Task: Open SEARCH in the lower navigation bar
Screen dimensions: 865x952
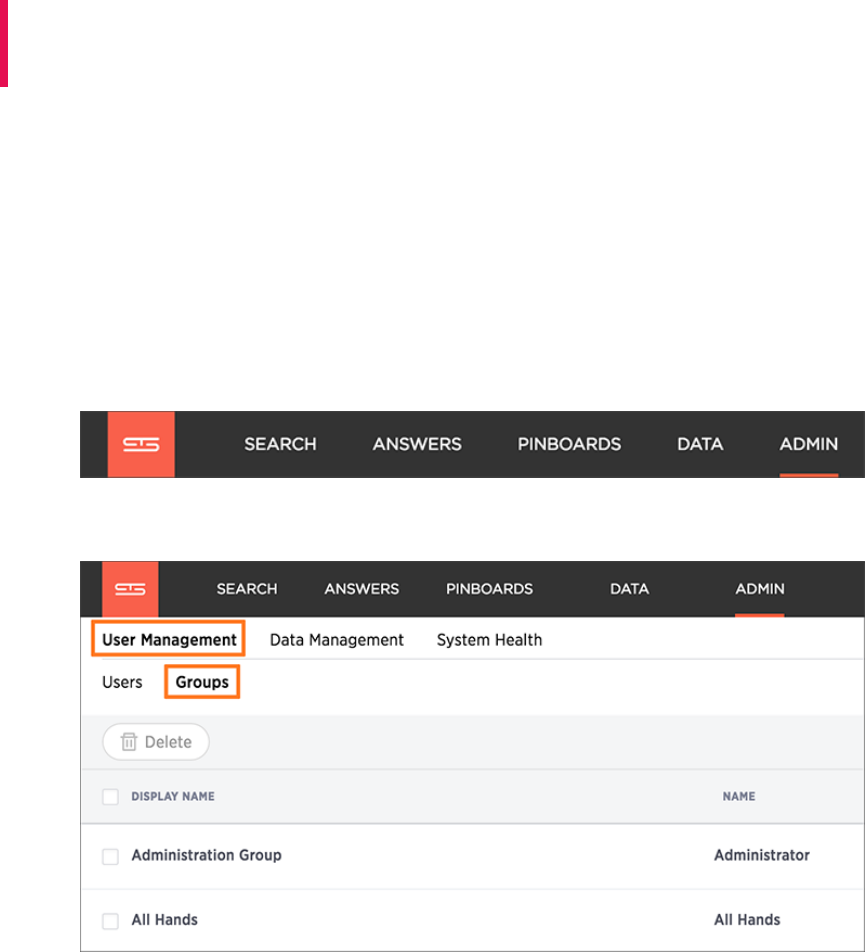Action: pos(247,589)
